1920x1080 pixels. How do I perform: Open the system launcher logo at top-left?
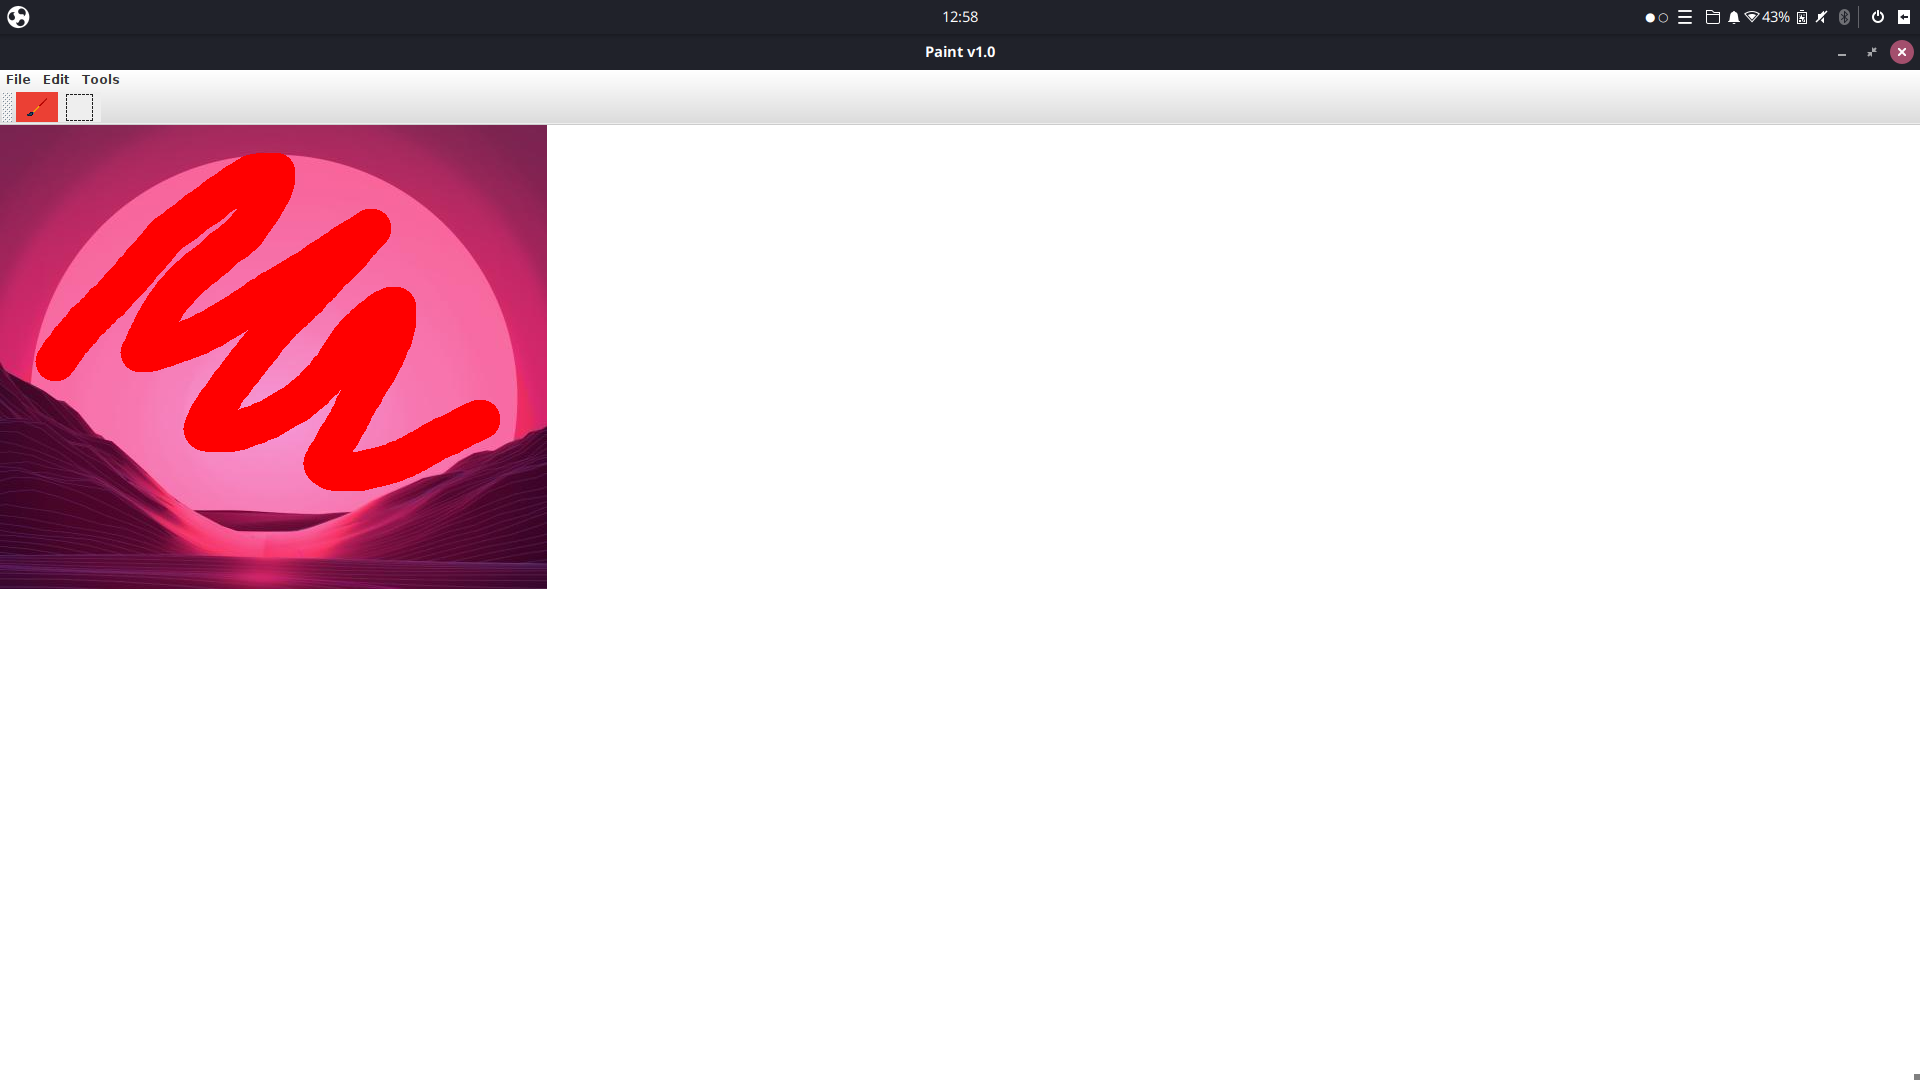[18, 17]
